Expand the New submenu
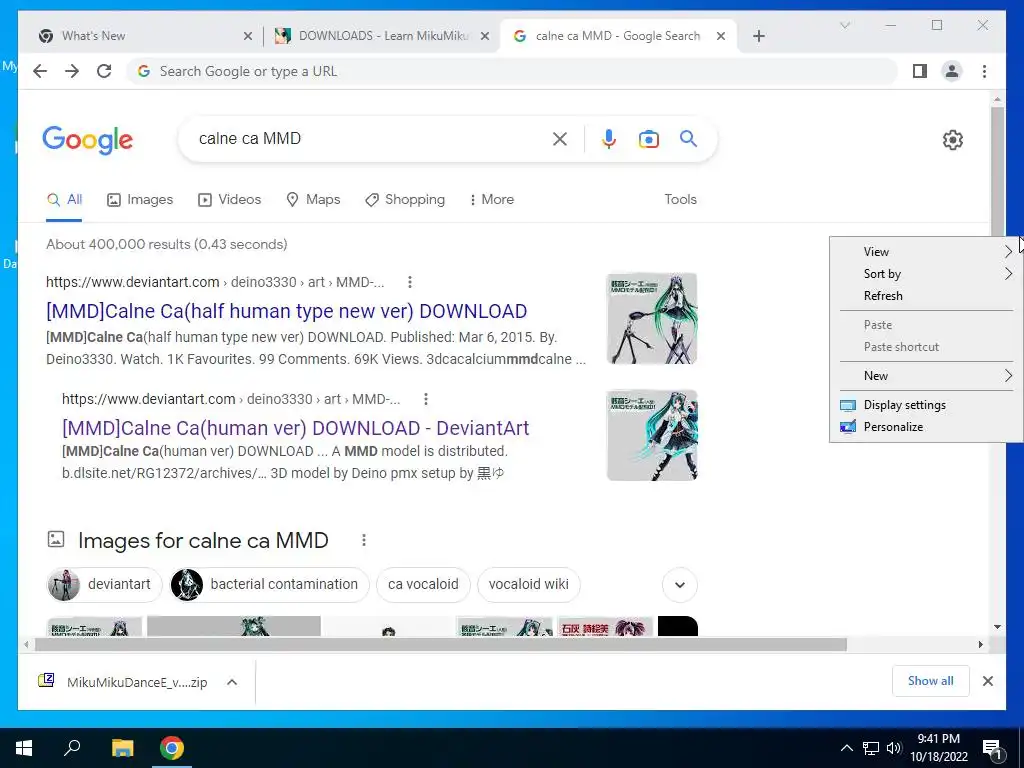Screen dimensions: 1024x768 click(926, 376)
